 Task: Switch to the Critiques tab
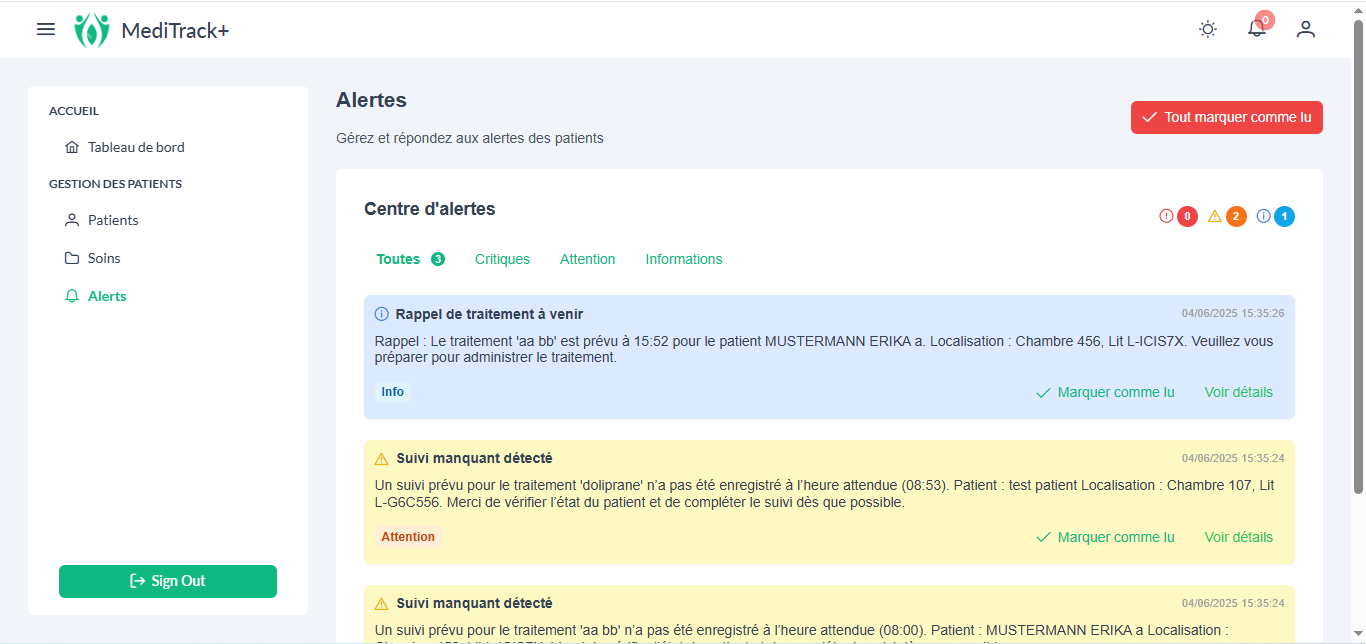coord(502,259)
